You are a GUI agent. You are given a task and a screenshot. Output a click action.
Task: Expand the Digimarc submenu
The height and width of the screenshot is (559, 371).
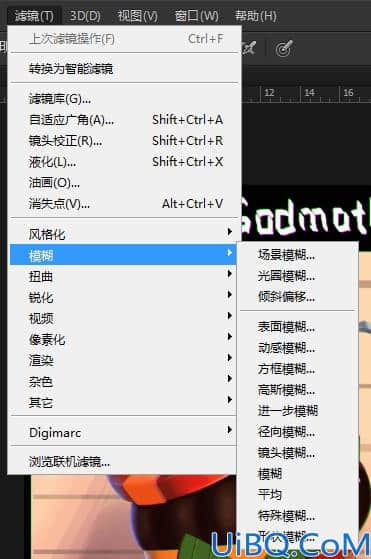coord(123,432)
